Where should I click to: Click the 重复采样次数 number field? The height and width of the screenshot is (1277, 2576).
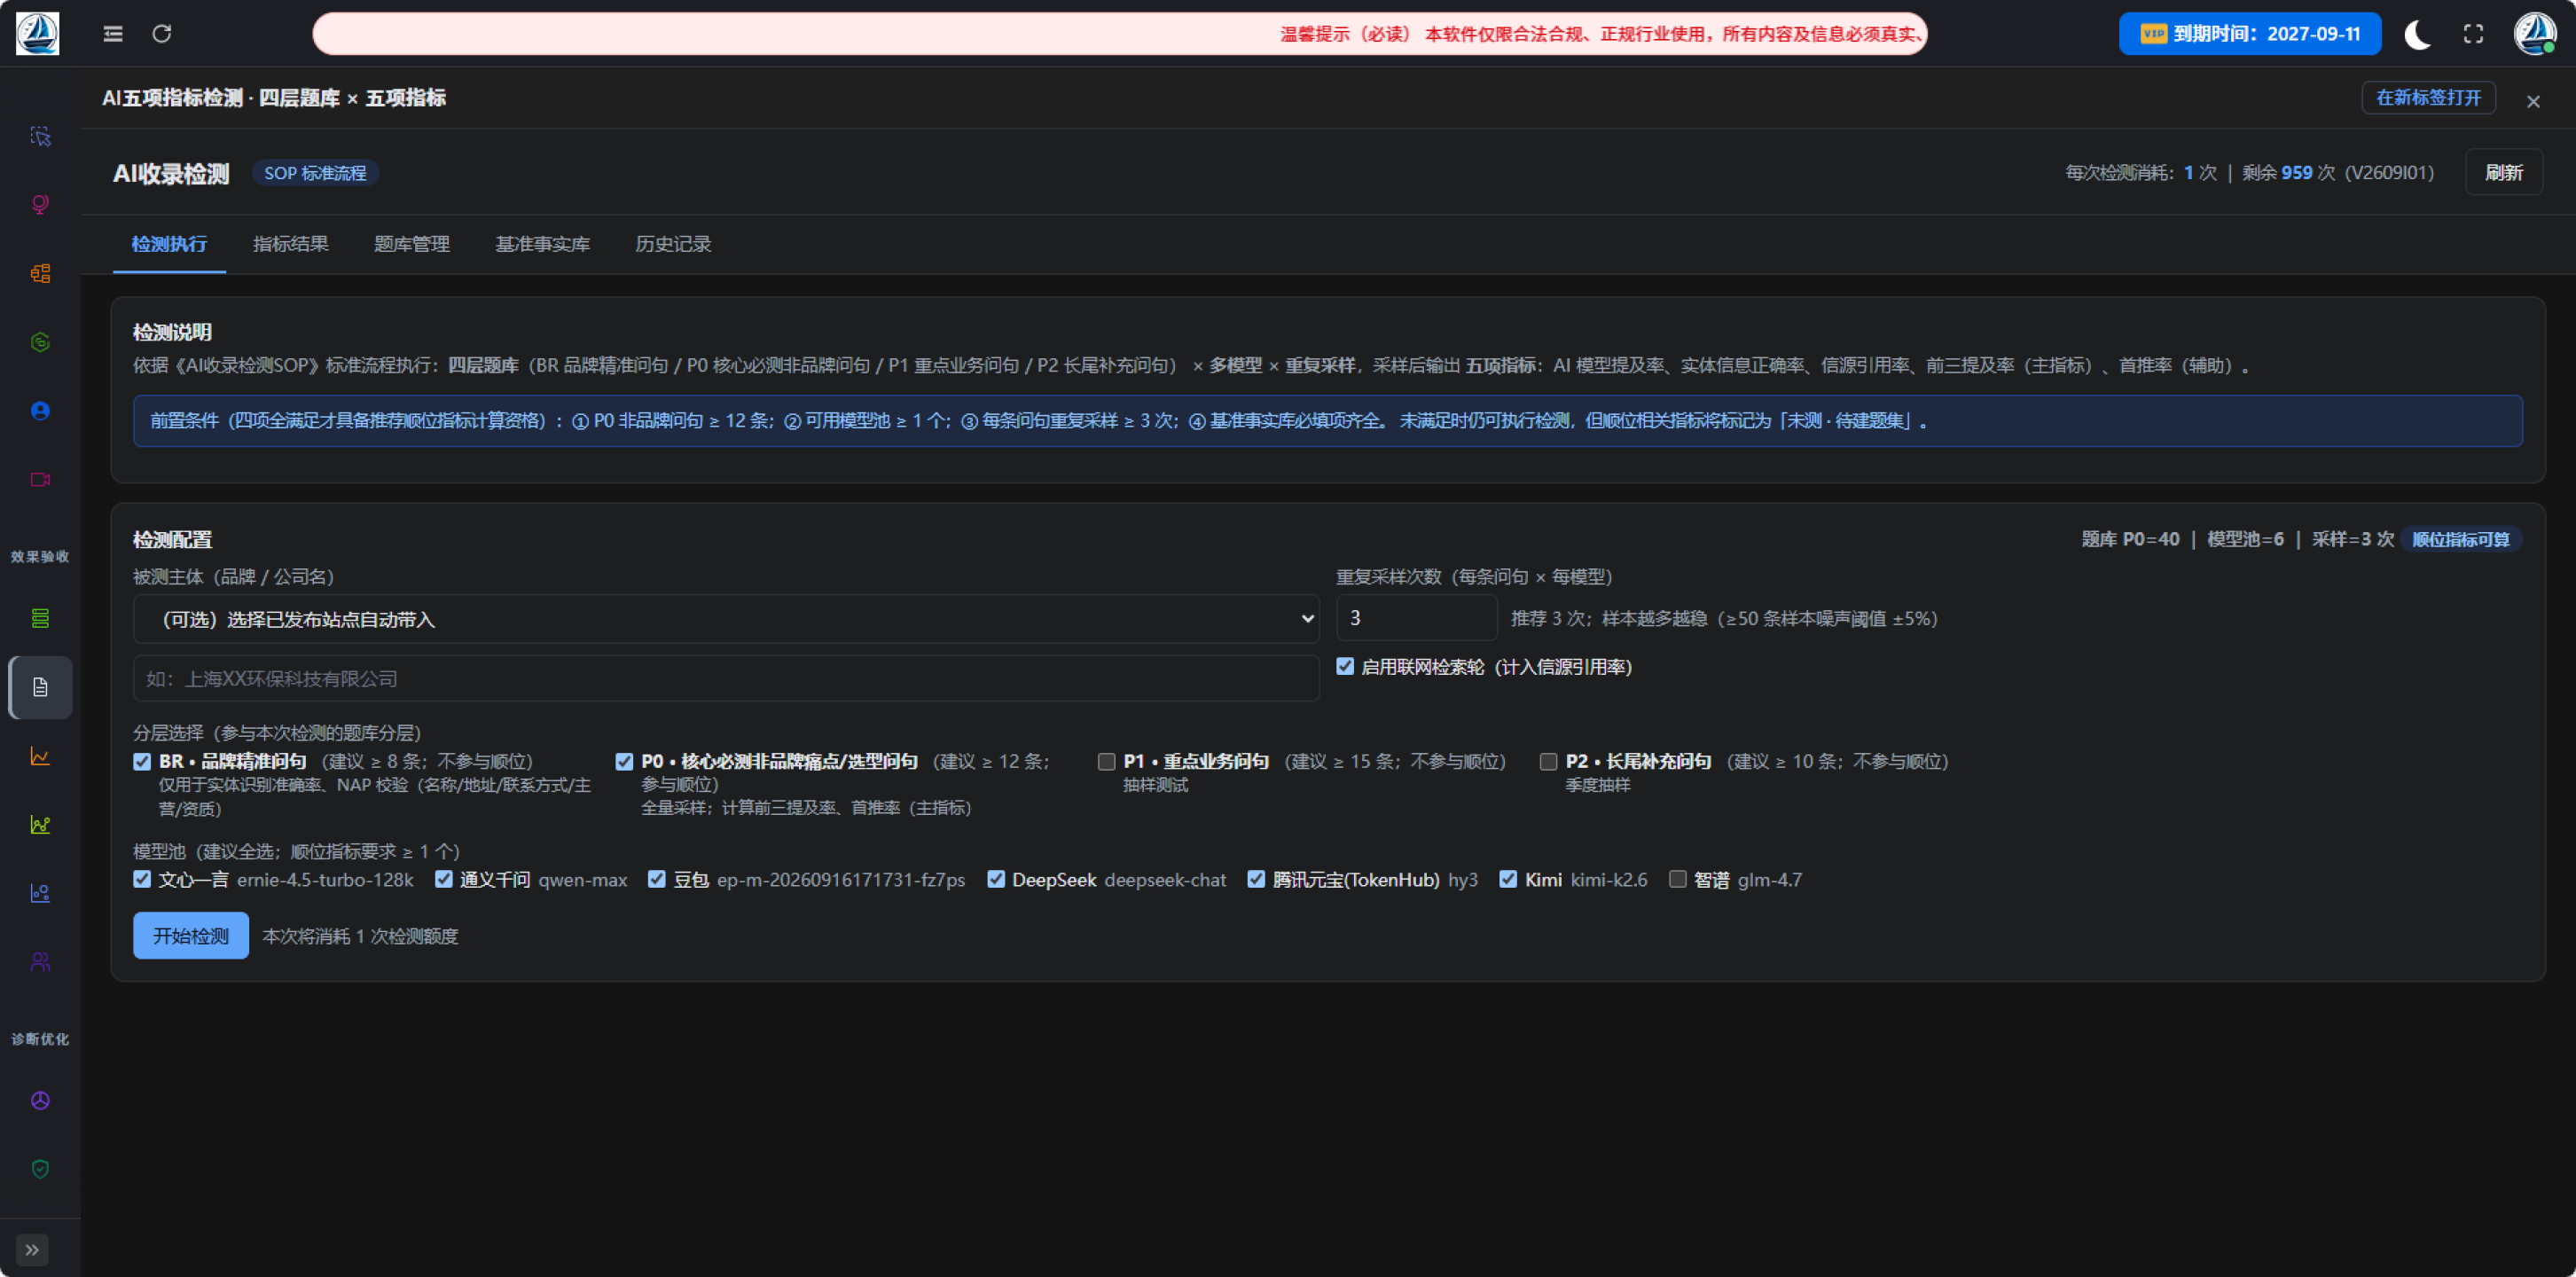pos(1416,618)
